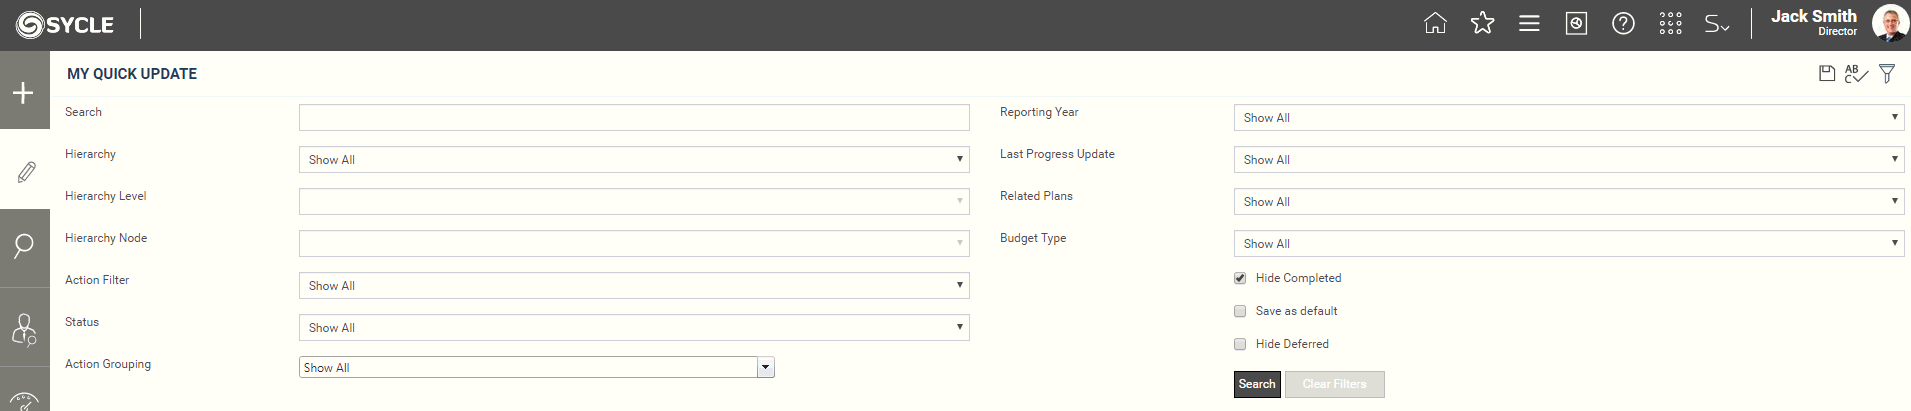Click the Clear Filters button

click(1334, 384)
